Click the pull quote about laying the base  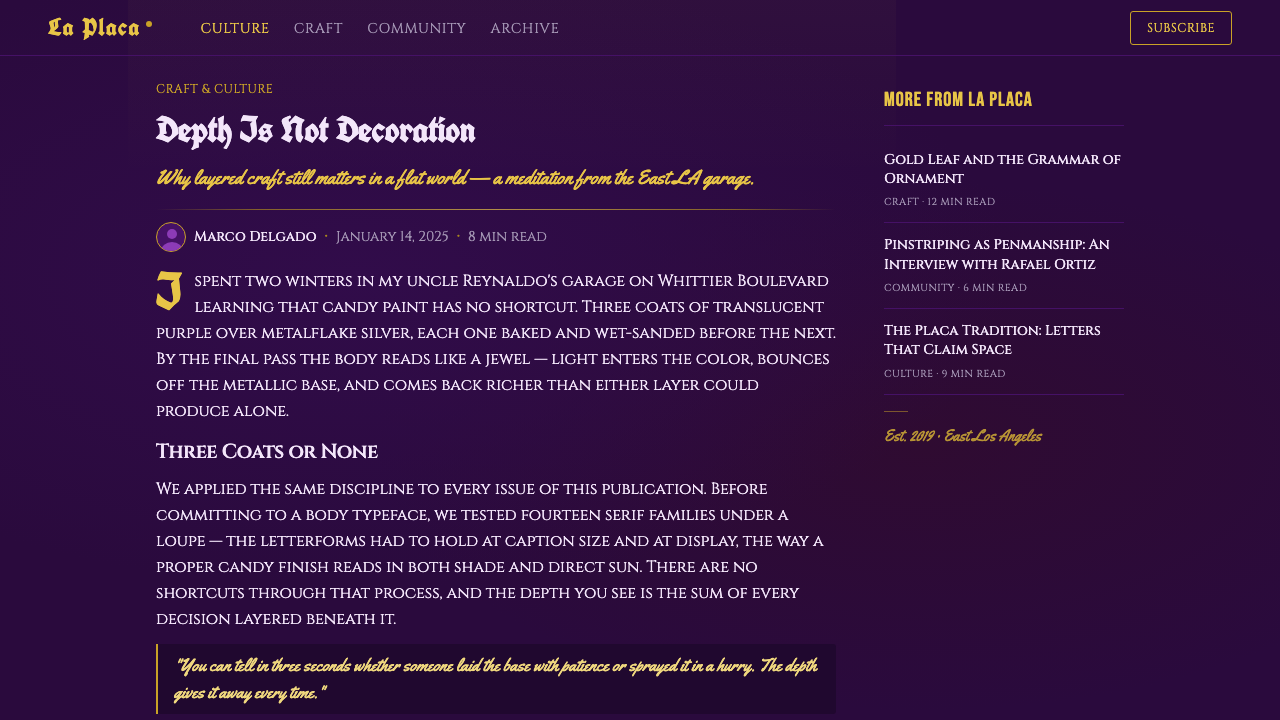(x=496, y=679)
